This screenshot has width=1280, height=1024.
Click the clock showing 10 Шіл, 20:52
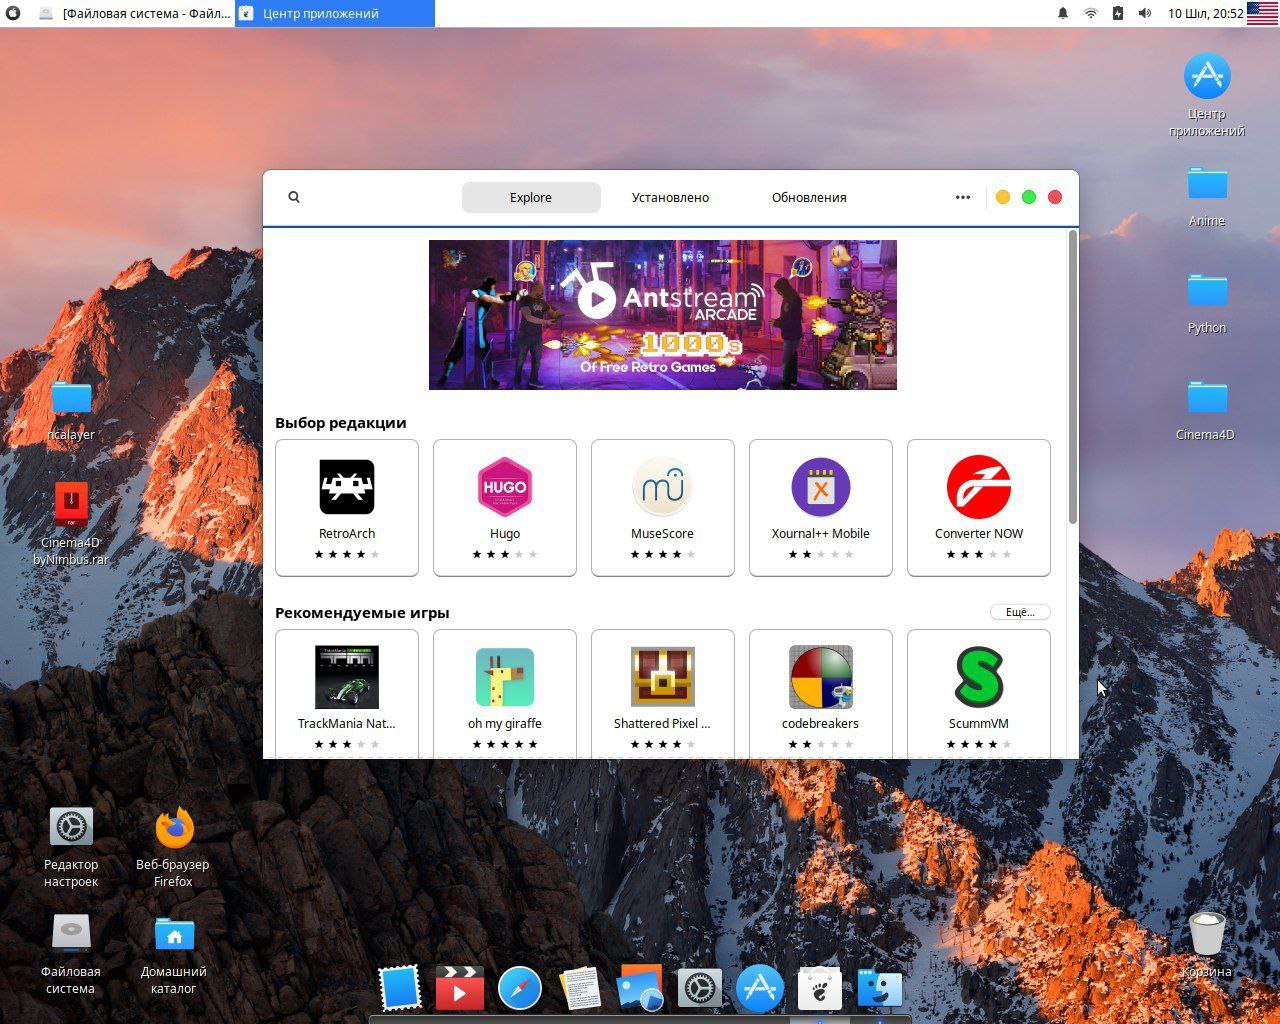(x=1205, y=13)
